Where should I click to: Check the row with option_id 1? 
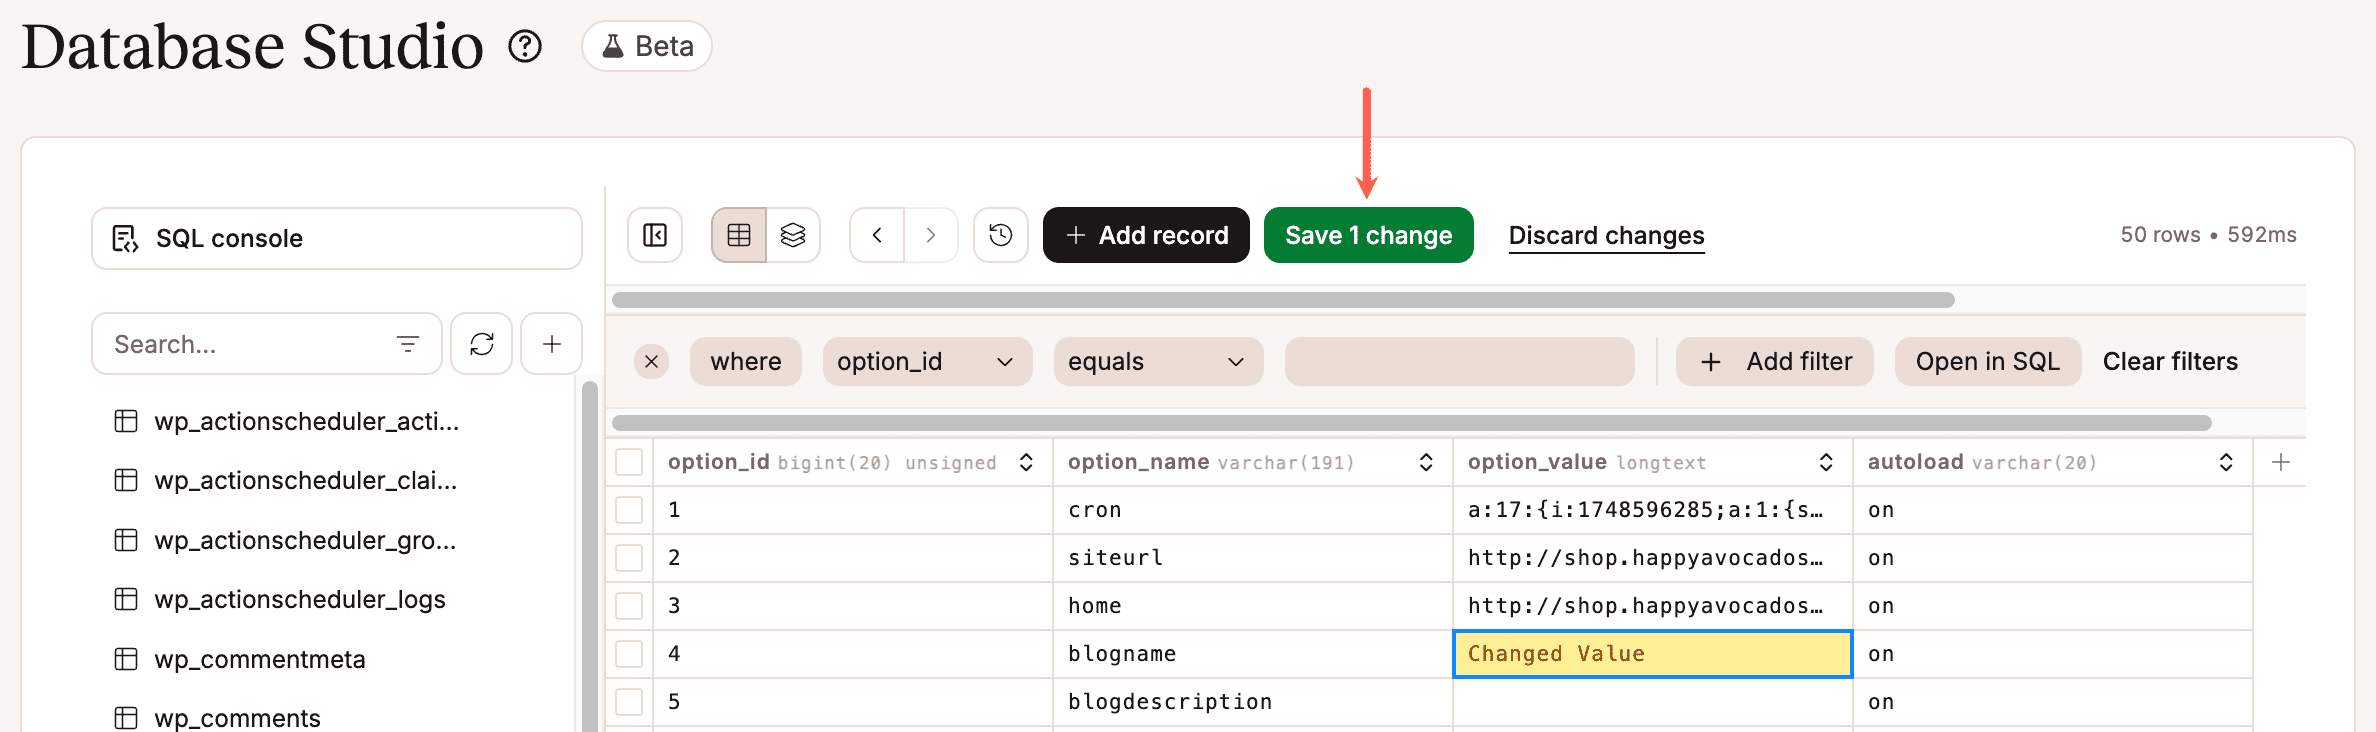[629, 510]
